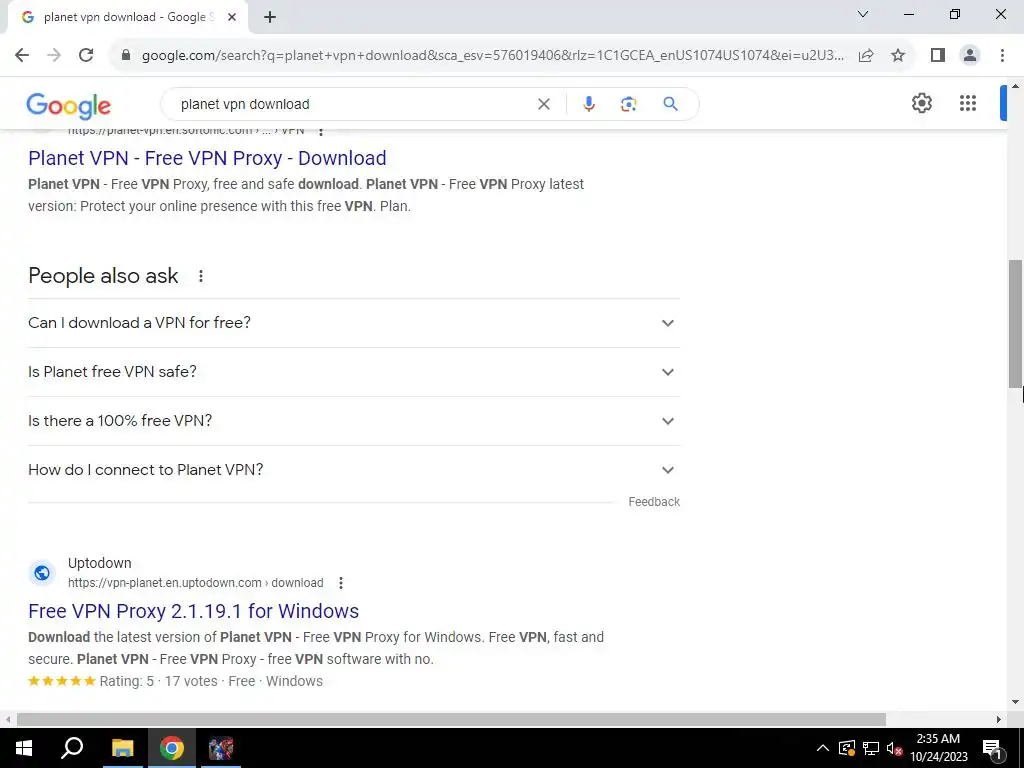This screenshot has width=1024, height=768.
Task: Close the planet vpn download tab
Action: pyautogui.click(x=231, y=17)
